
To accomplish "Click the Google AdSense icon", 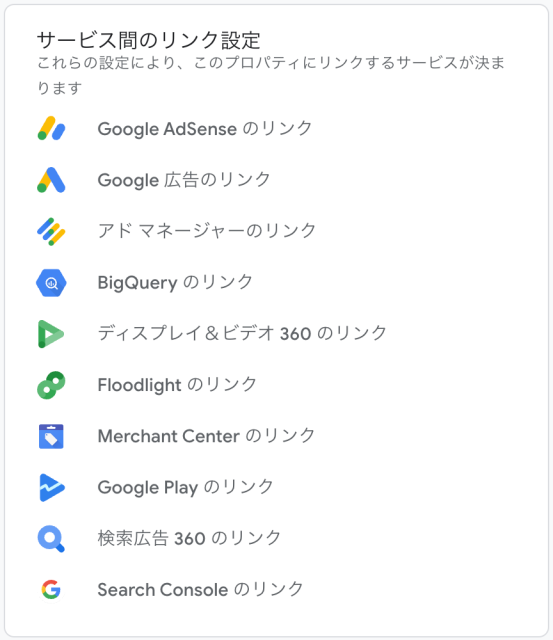I will pos(51,128).
